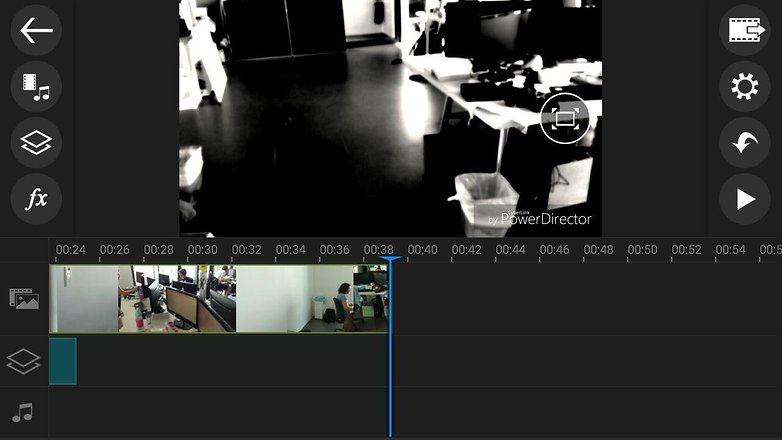Select the video/photo track icon

click(x=24, y=298)
